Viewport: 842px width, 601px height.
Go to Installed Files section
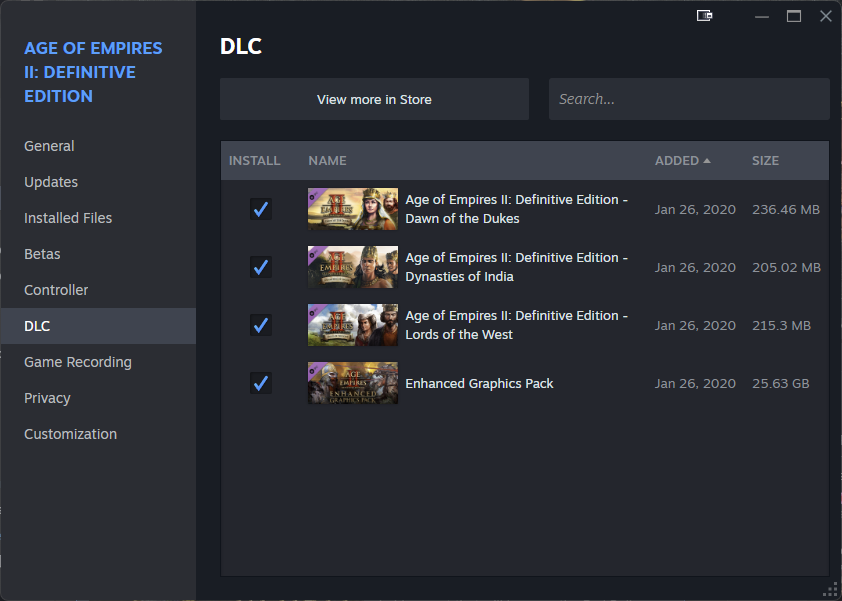[x=98, y=218]
